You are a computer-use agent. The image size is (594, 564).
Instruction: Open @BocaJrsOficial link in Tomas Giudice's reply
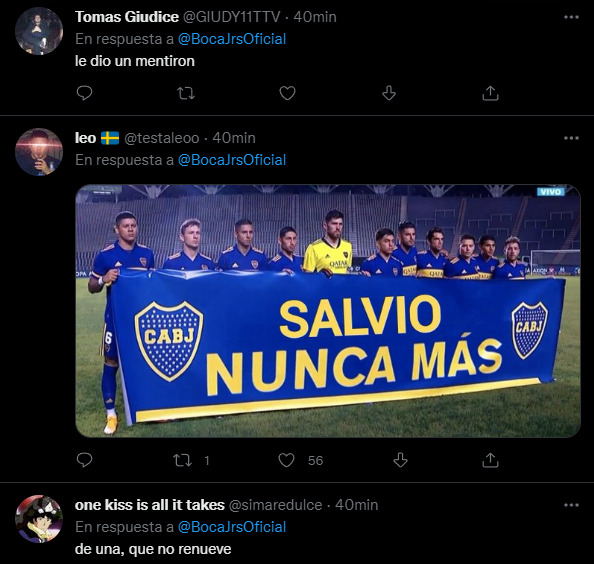(x=232, y=39)
